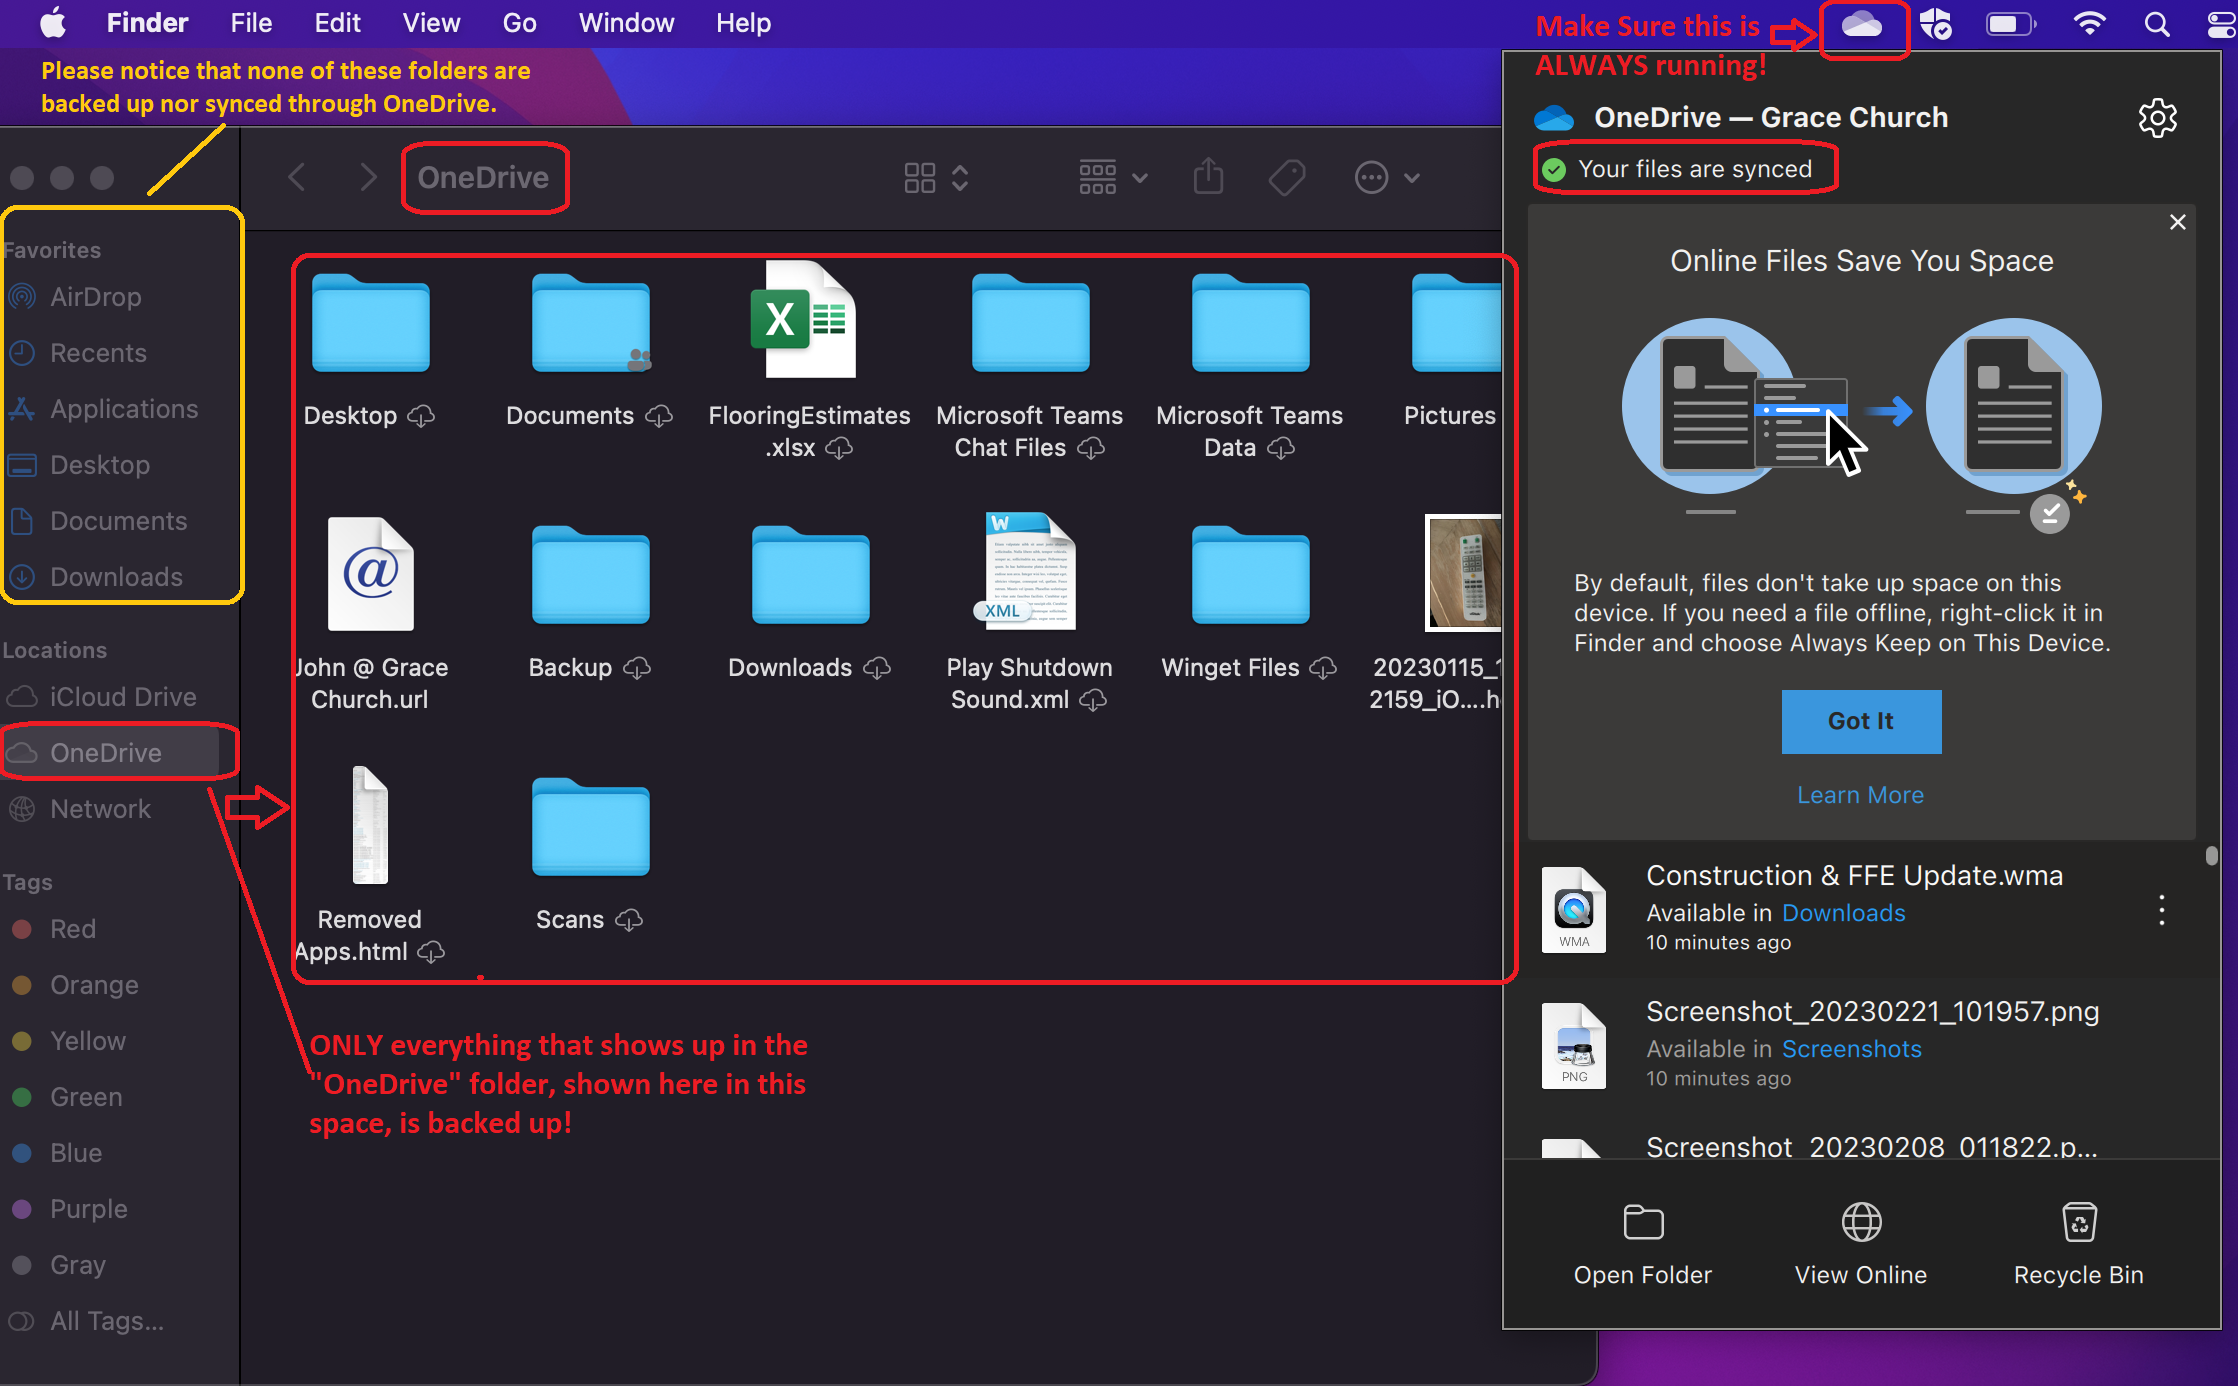The image size is (2238, 1386).
Task: Open more options for Construction & FFE Update.wma
Action: coord(2161,911)
